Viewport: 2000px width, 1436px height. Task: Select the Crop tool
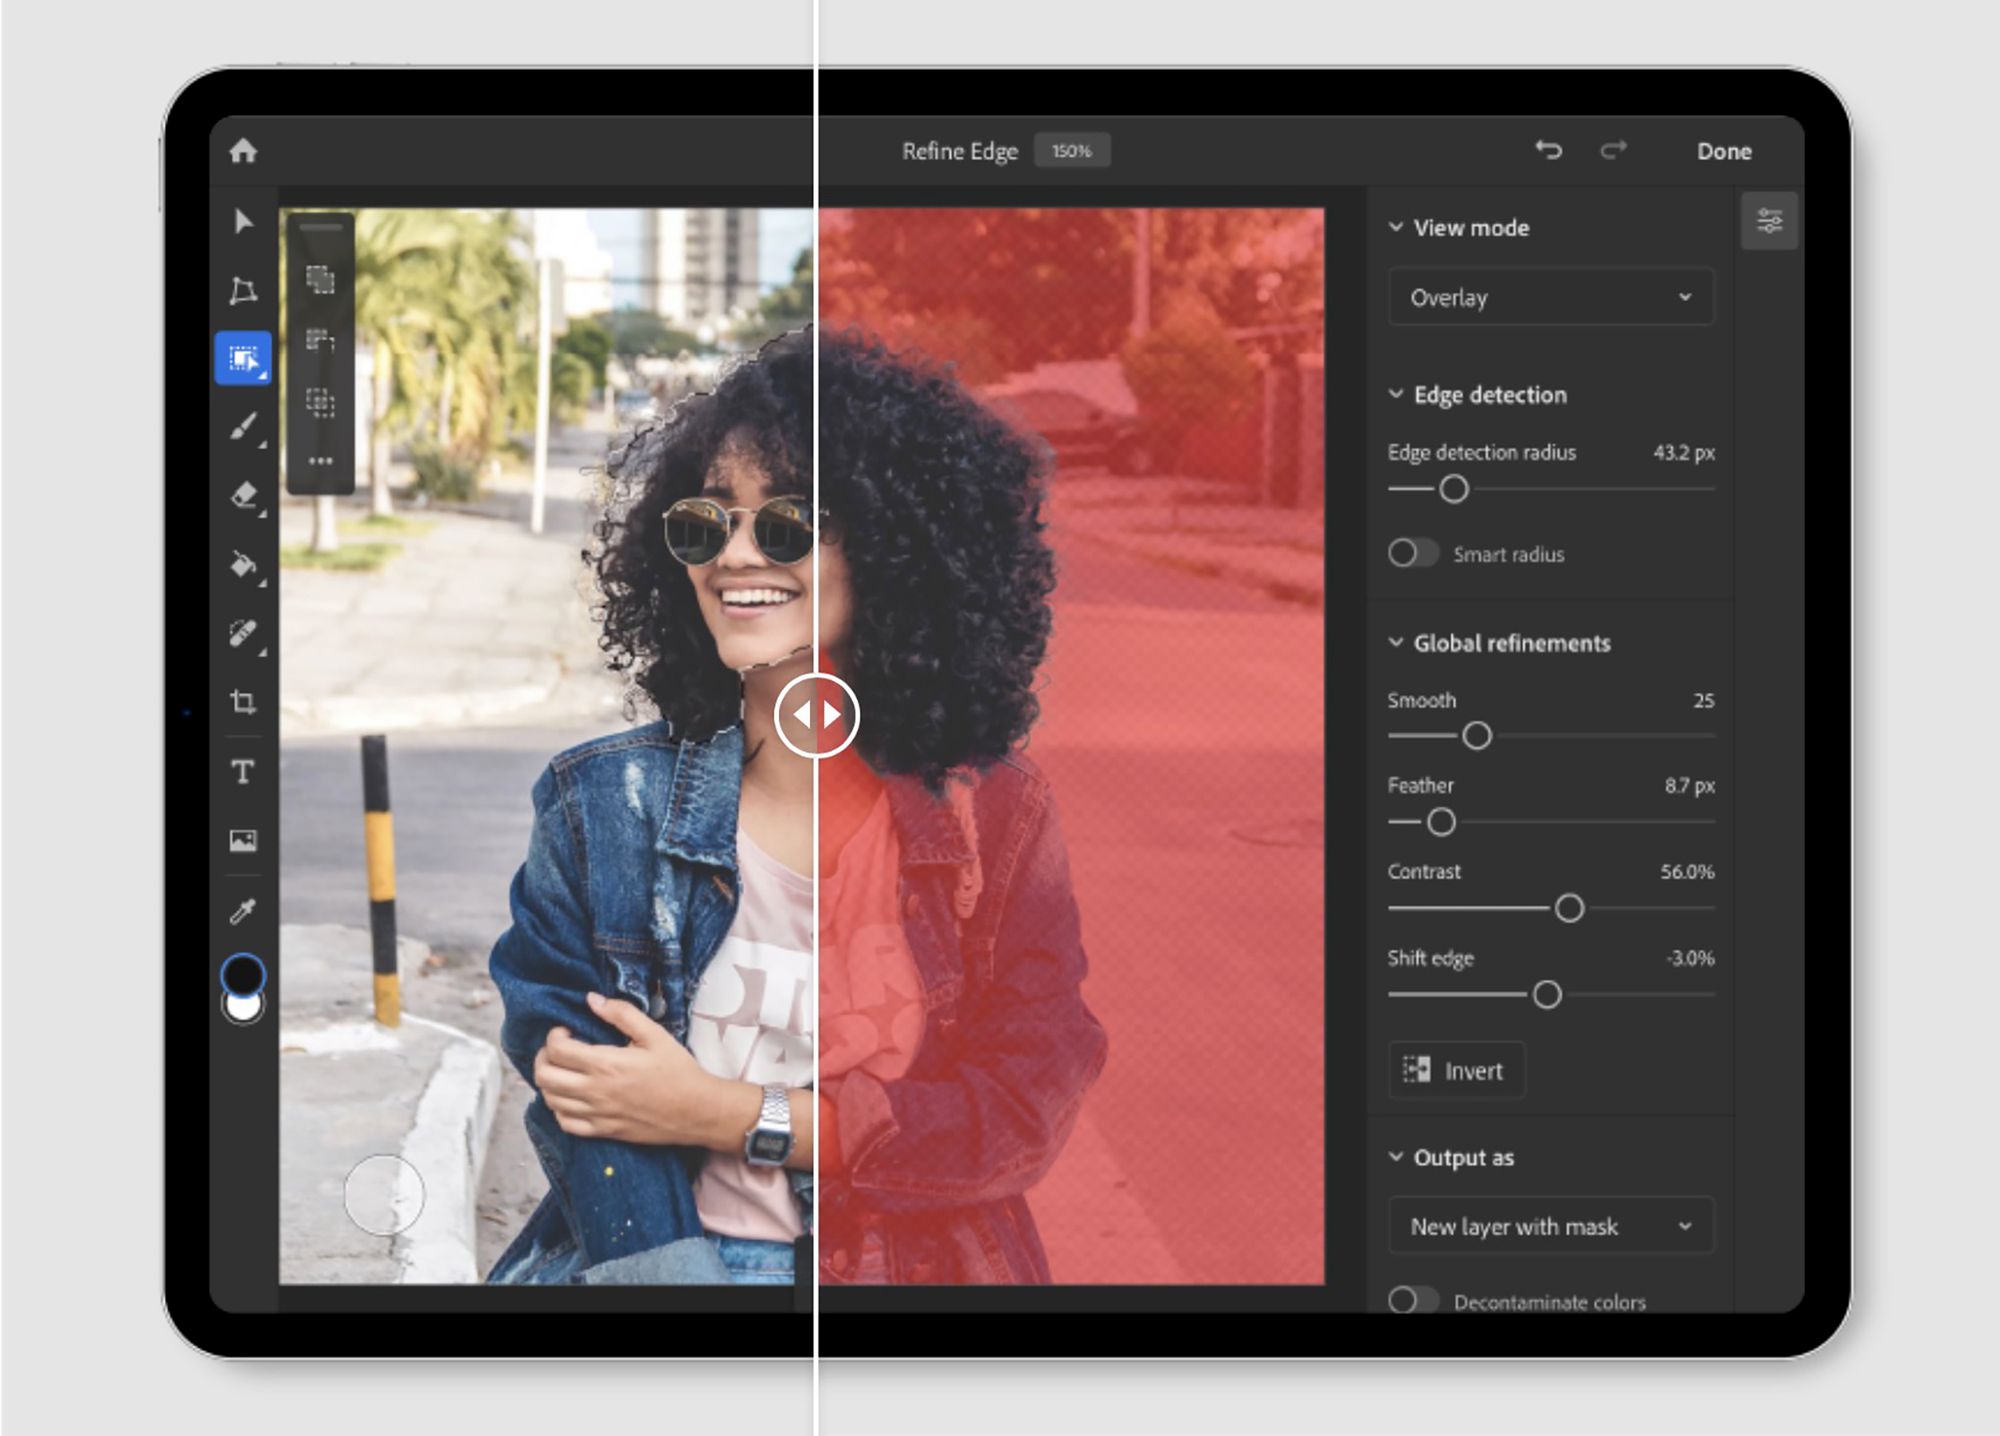pyautogui.click(x=243, y=702)
